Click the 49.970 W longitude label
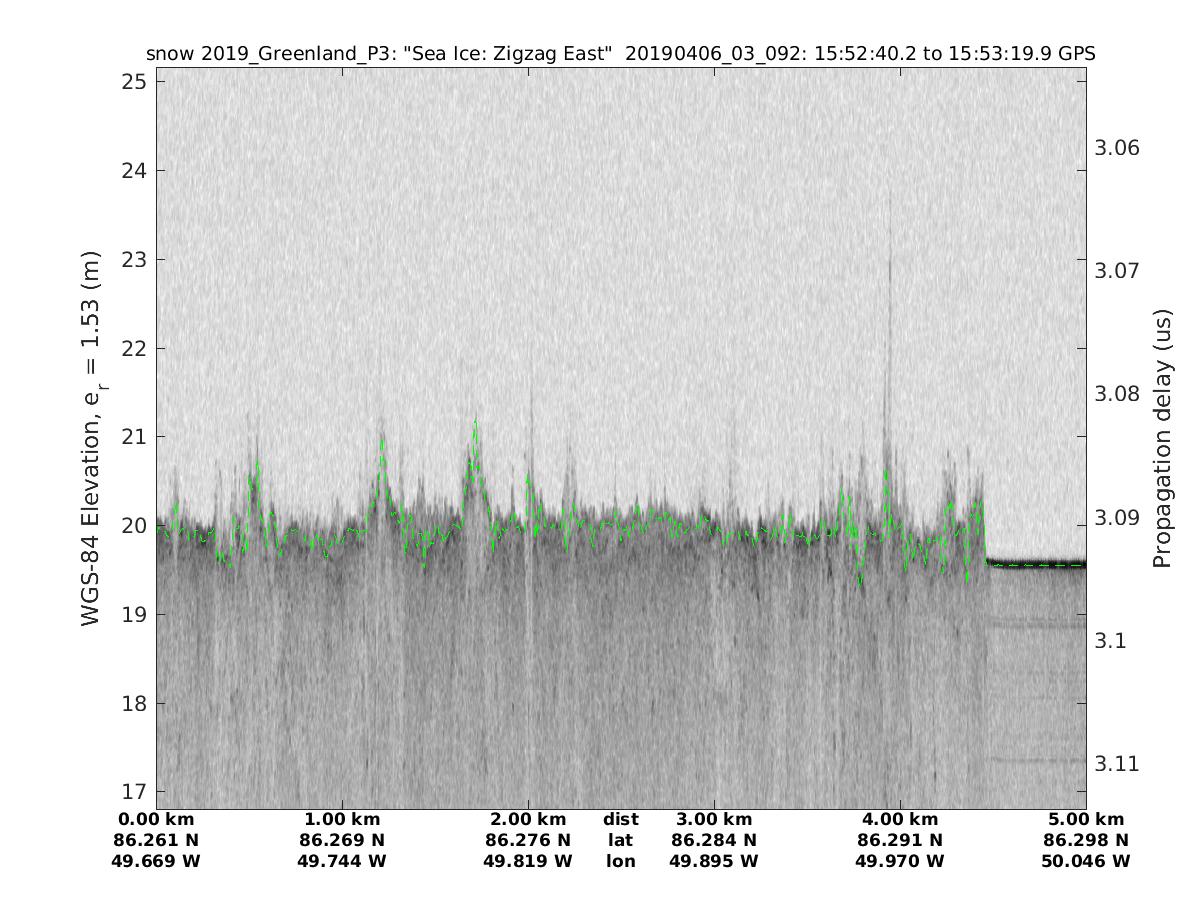Viewport: 1200px width, 900px height. point(900,861)
